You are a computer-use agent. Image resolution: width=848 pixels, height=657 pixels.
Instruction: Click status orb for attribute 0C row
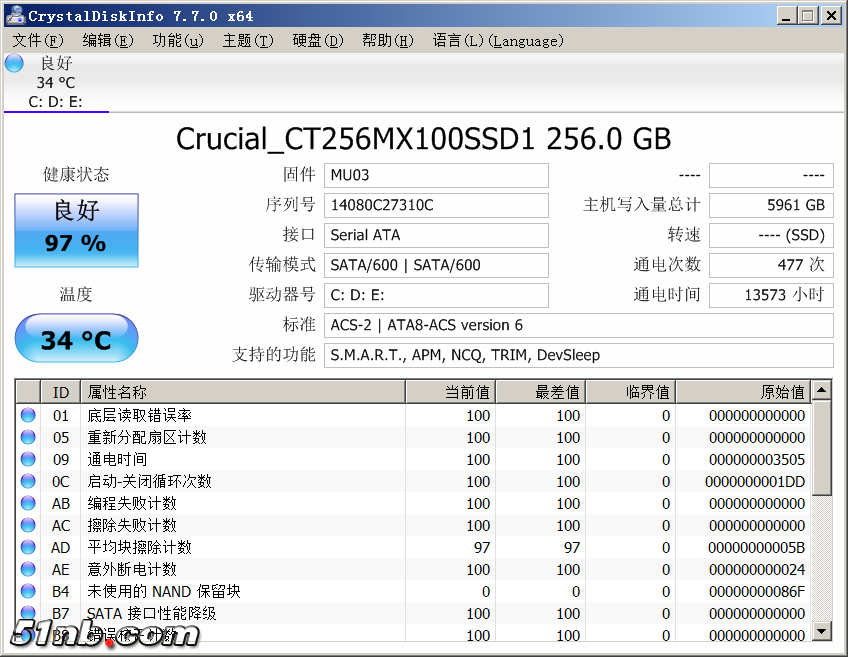pyautogui.click(x=28, y=481)
